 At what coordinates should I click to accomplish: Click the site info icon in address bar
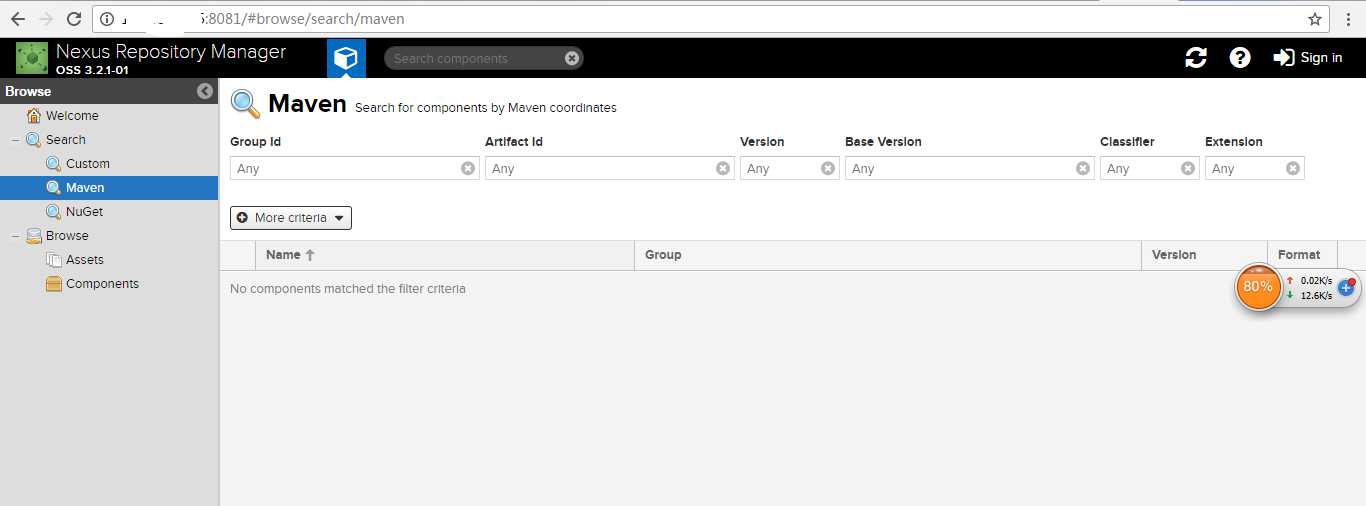[107, 19]
